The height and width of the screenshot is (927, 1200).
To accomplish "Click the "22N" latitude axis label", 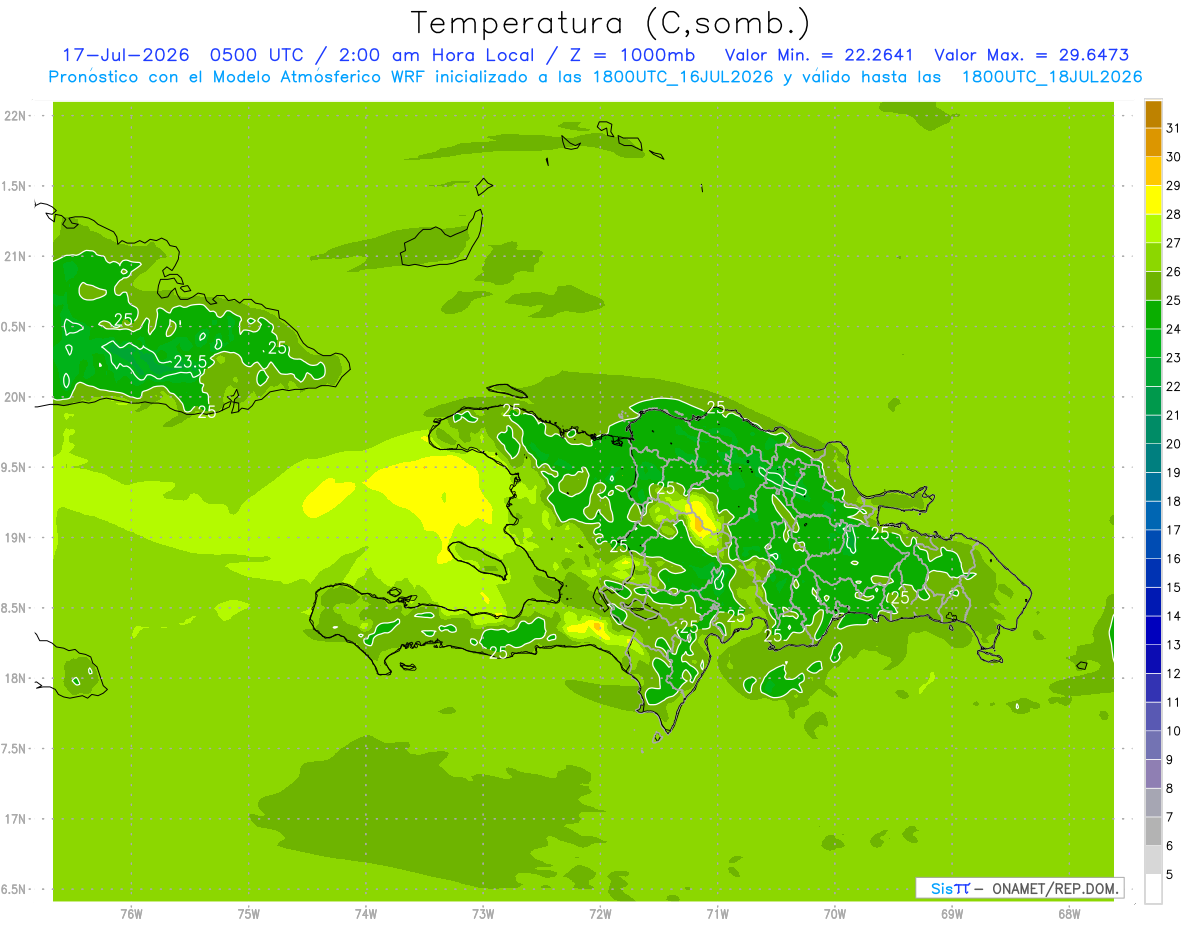I will click(15, 116).
